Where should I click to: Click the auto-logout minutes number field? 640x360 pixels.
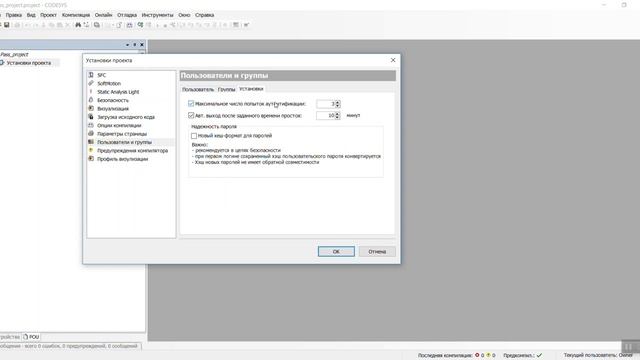tap(326, 116)
